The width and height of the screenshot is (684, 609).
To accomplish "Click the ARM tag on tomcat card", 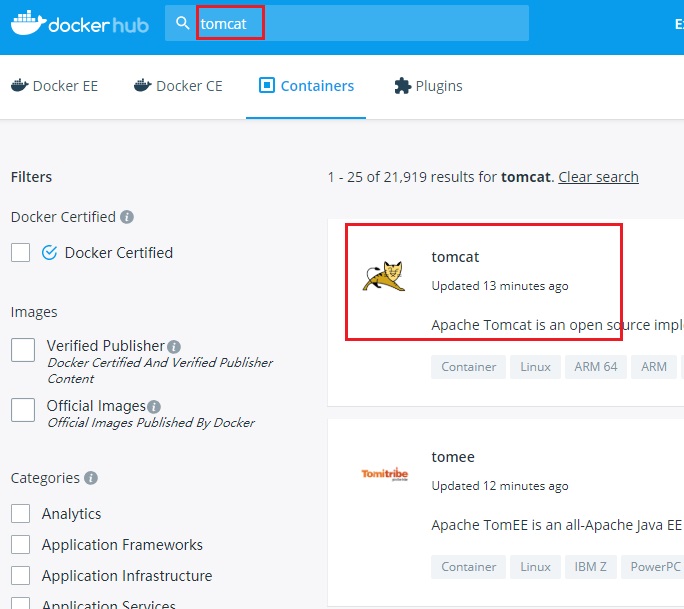I will click(x=653, y=367).
